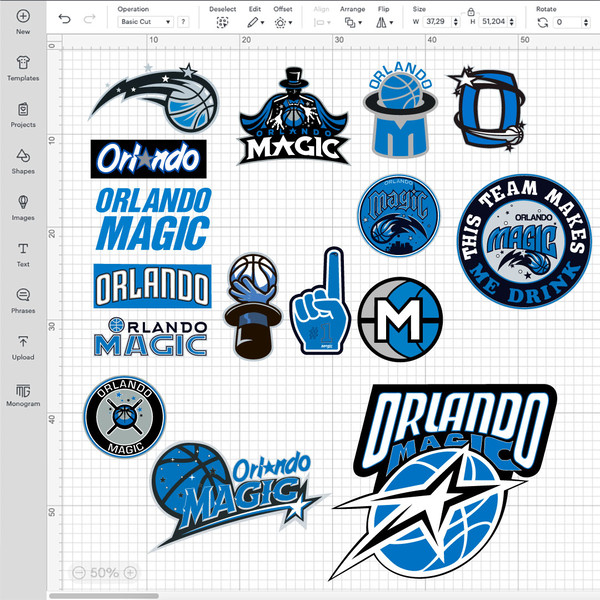Screen dimensions: 600x600
Task: Select the comet basketball Magic logo
Action: point(155,98)
